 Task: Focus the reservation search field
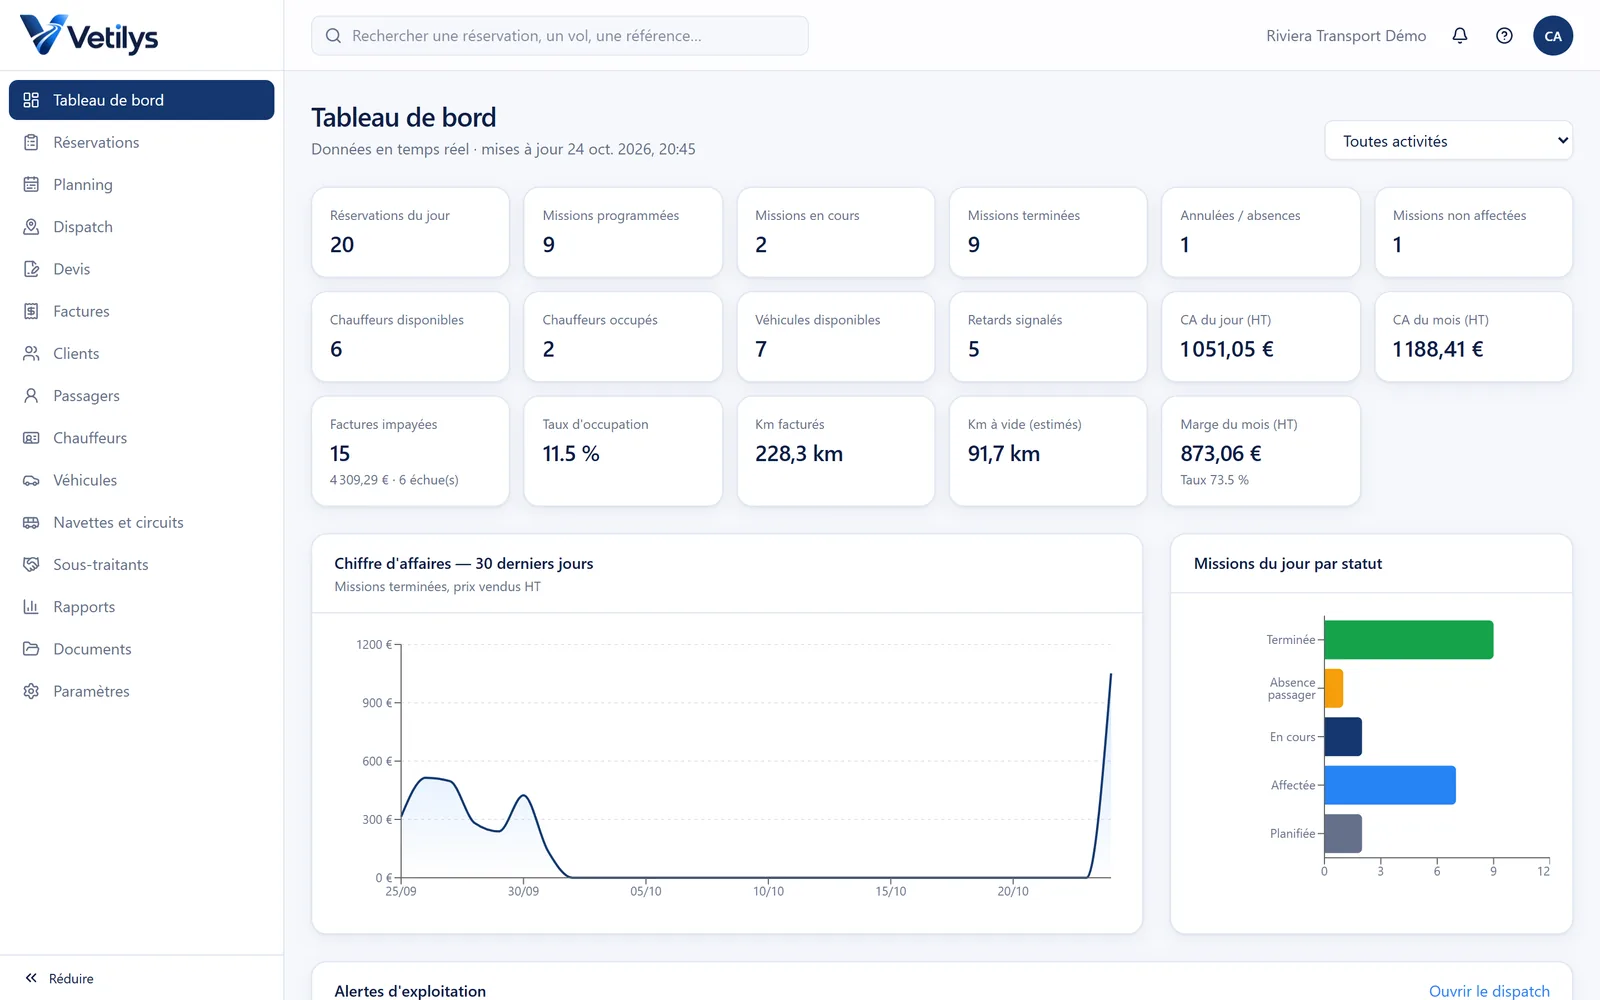[560, 36]
